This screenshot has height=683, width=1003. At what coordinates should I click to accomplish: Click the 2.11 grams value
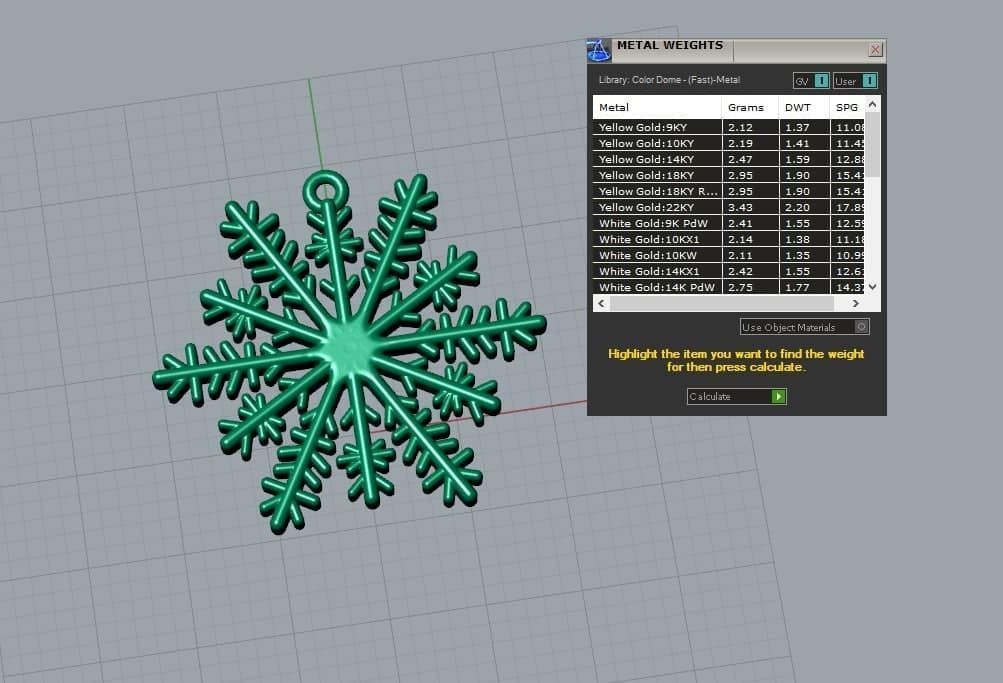[x=740, y=255]
